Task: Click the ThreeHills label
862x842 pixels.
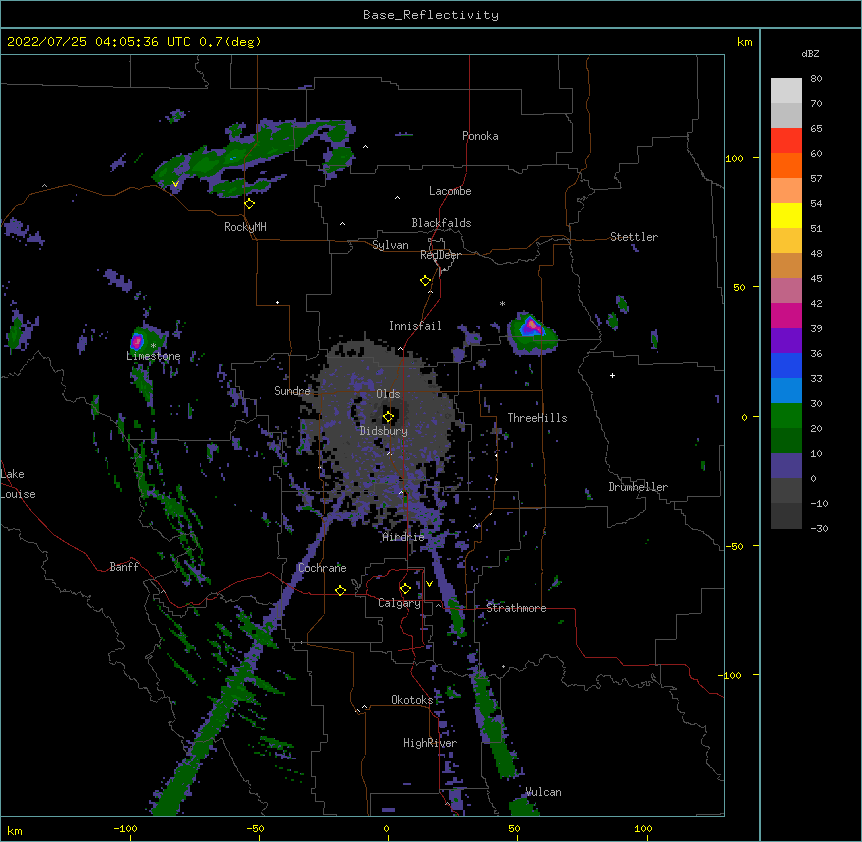Action: point(537,418)
